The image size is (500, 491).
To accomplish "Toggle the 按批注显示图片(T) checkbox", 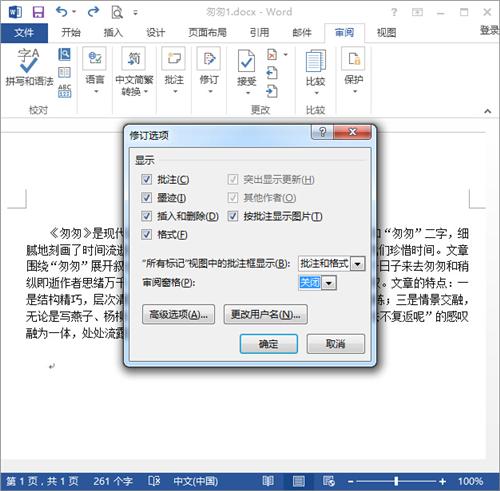I will 233,216.
